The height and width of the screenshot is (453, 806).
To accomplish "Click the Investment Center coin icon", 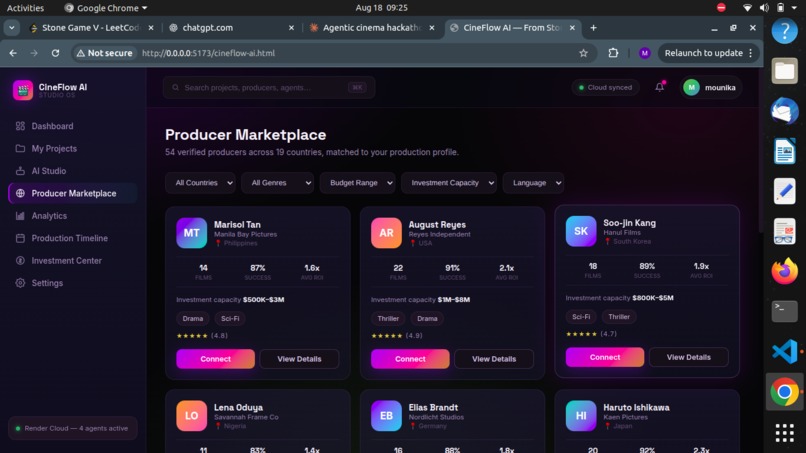I will 20,261.
